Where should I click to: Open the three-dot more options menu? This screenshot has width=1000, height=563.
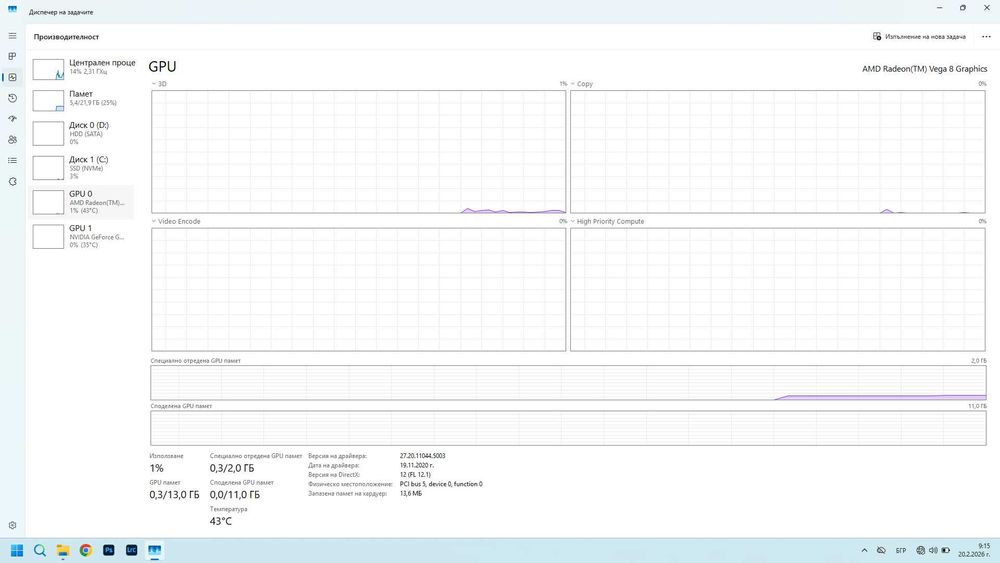coord(986,36)
